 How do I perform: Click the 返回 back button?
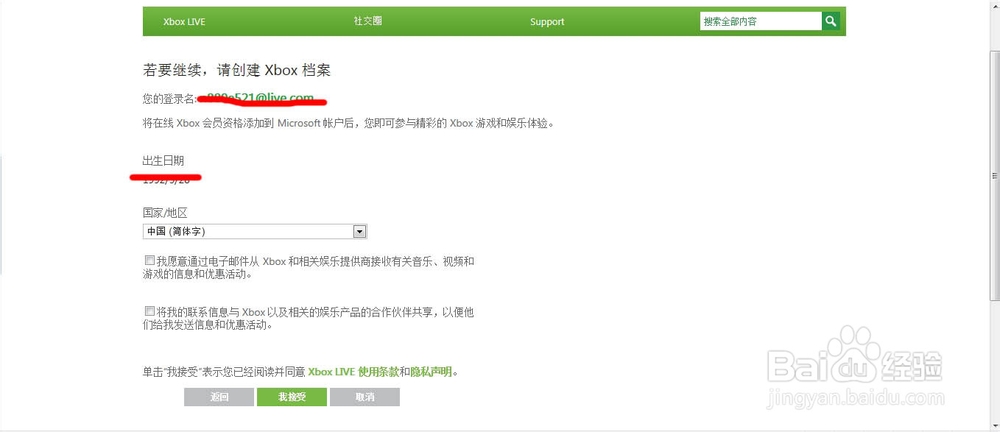219,397
